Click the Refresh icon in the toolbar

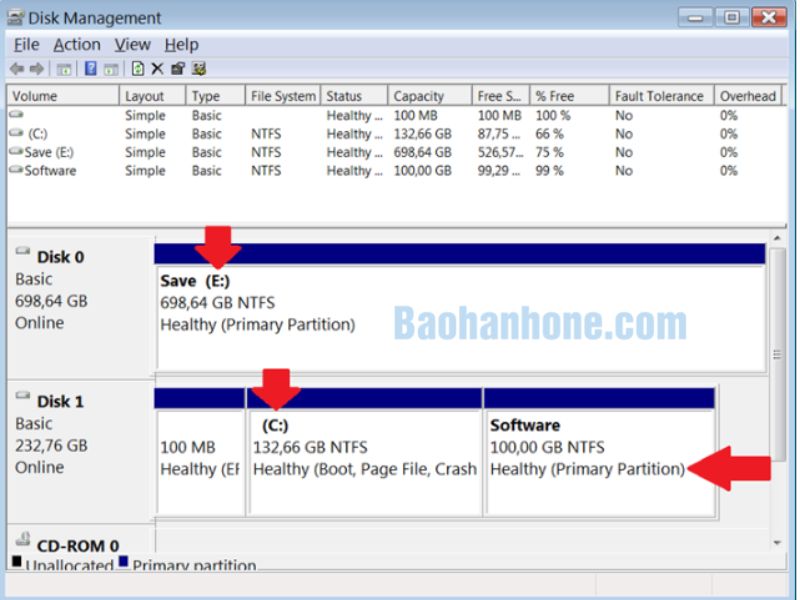(x=138, y=69)
